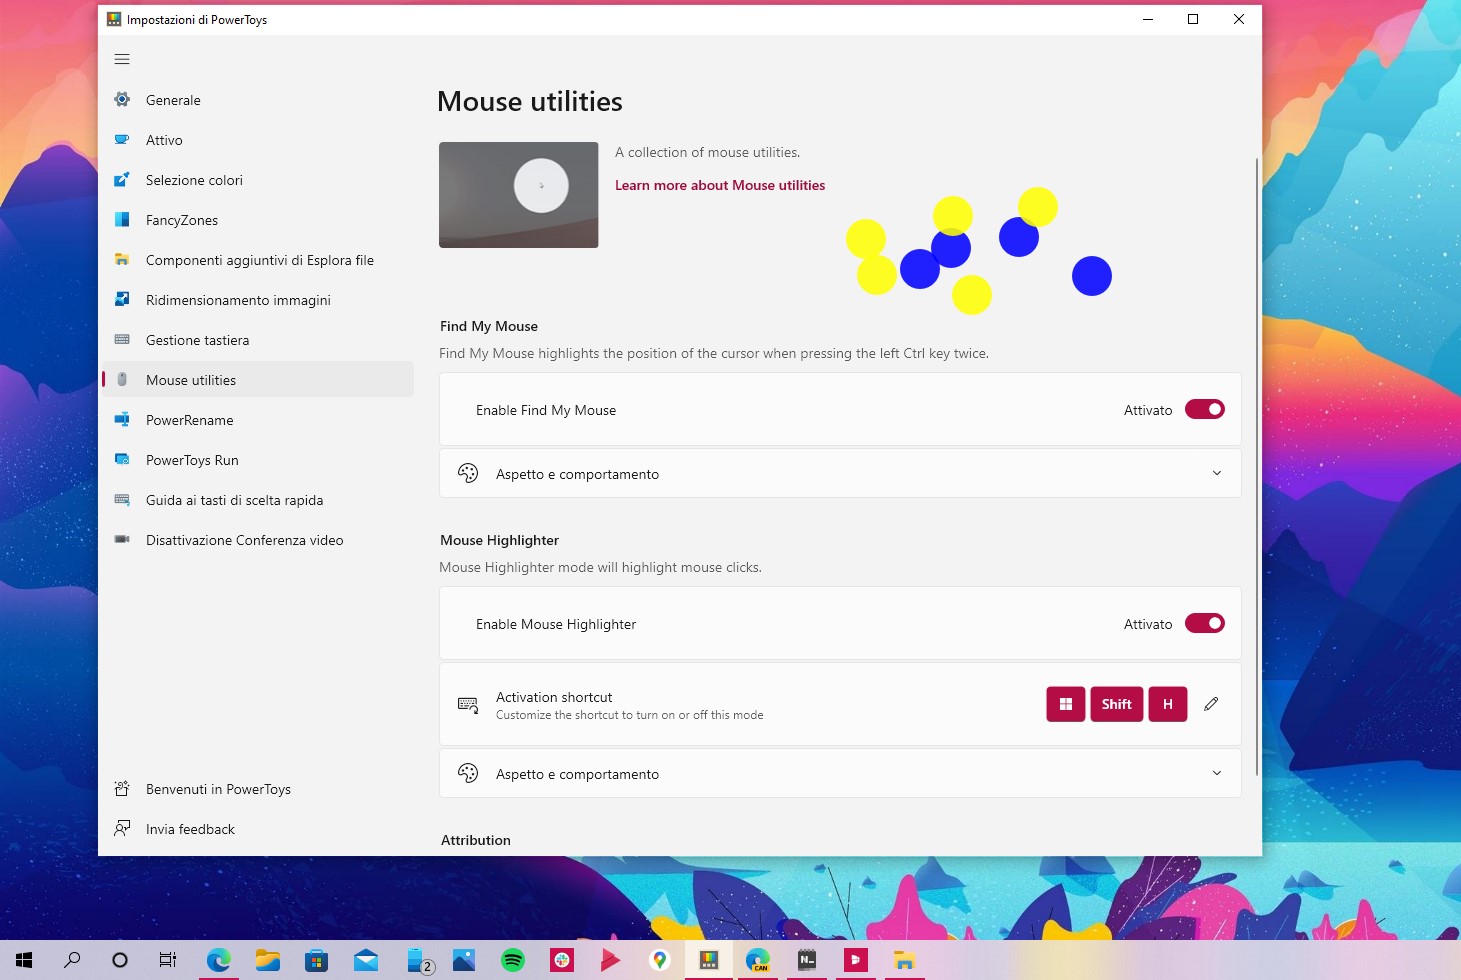Click the H key shortcut button

coord(1168,704)
